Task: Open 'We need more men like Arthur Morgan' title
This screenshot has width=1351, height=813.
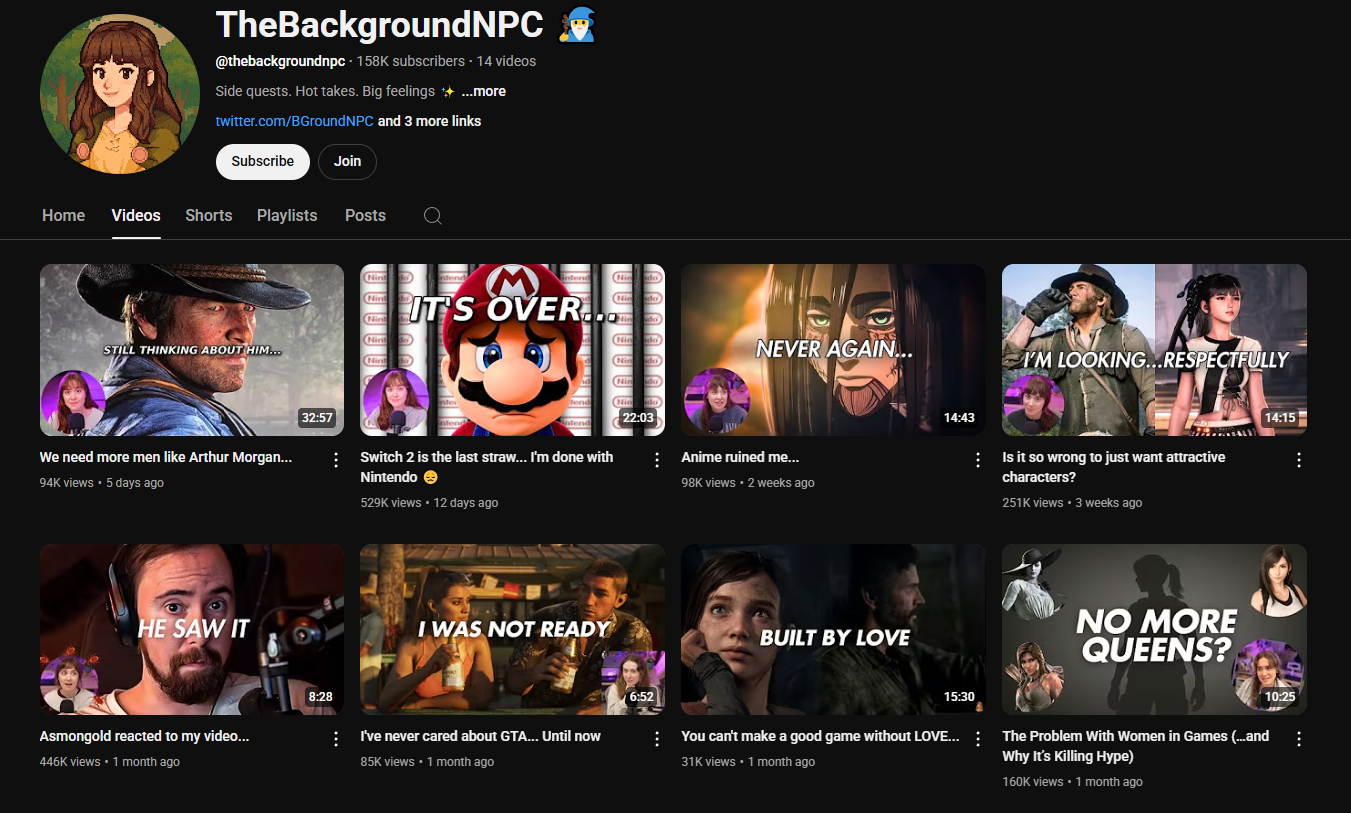Action: pos(166,457)
